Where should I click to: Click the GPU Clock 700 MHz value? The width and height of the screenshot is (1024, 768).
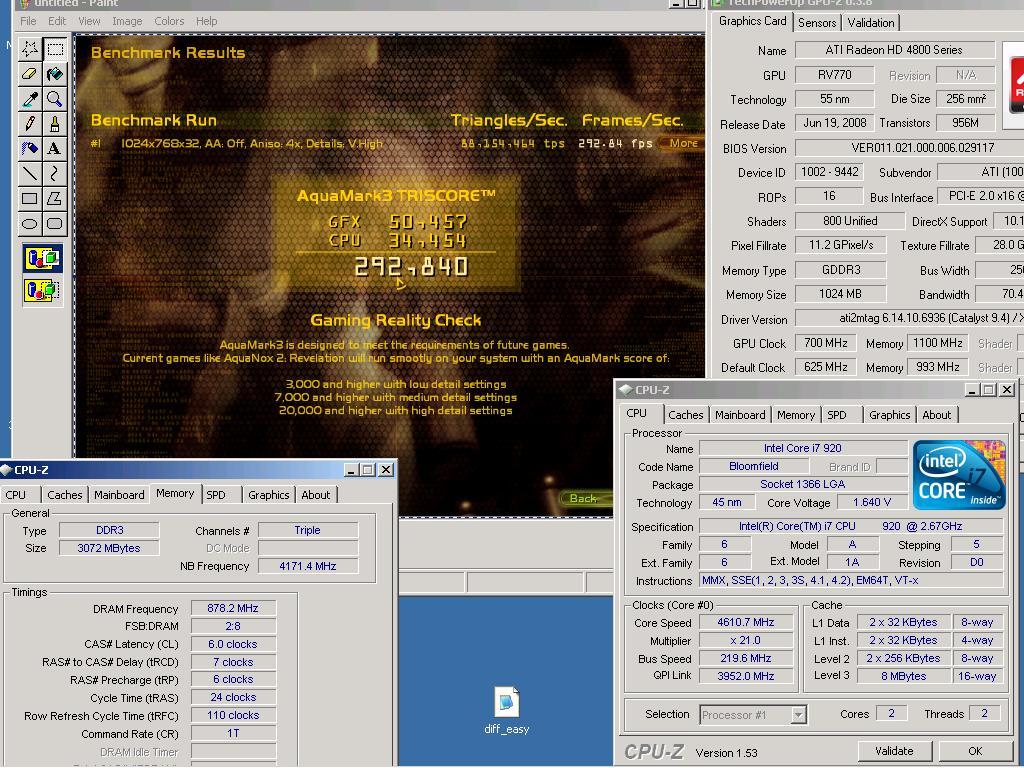coord(825,343)
